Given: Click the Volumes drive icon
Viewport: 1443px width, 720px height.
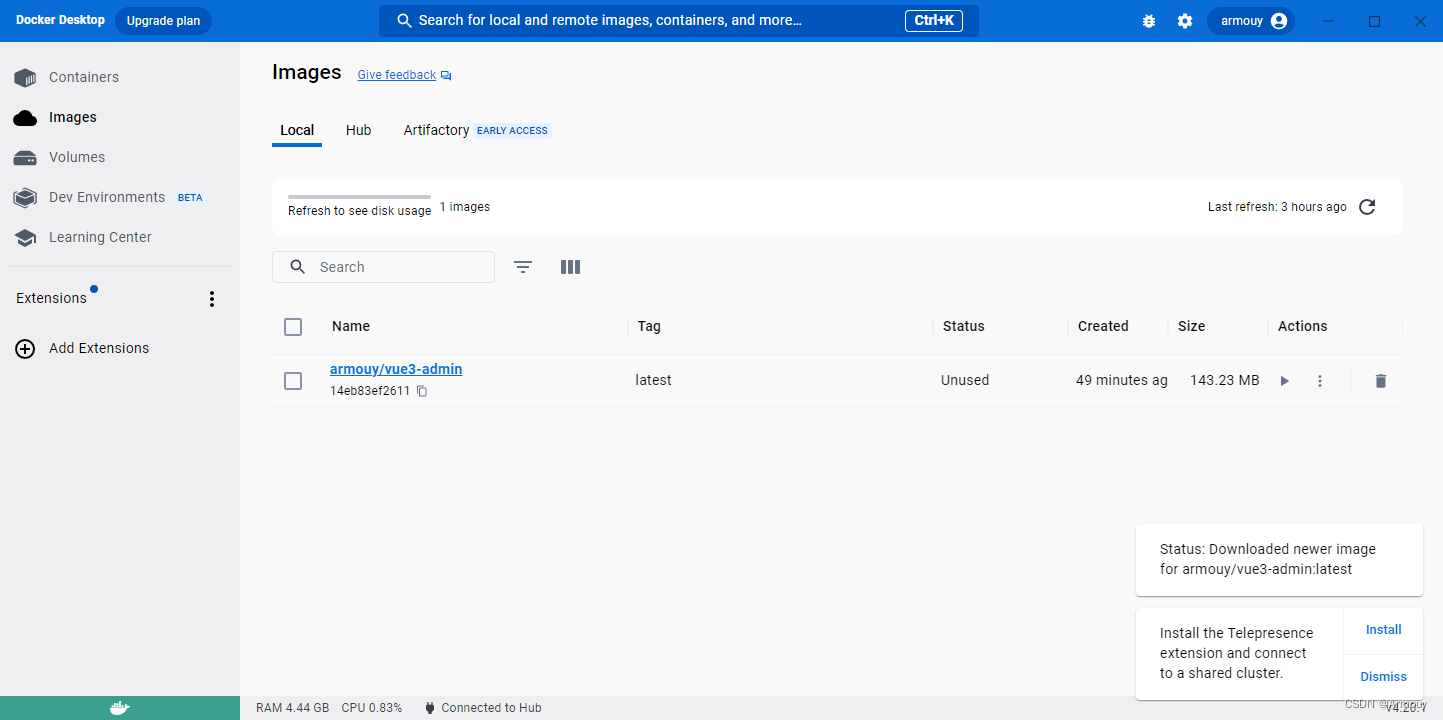Looking at the screenshot, I should (x=25, y=158).
